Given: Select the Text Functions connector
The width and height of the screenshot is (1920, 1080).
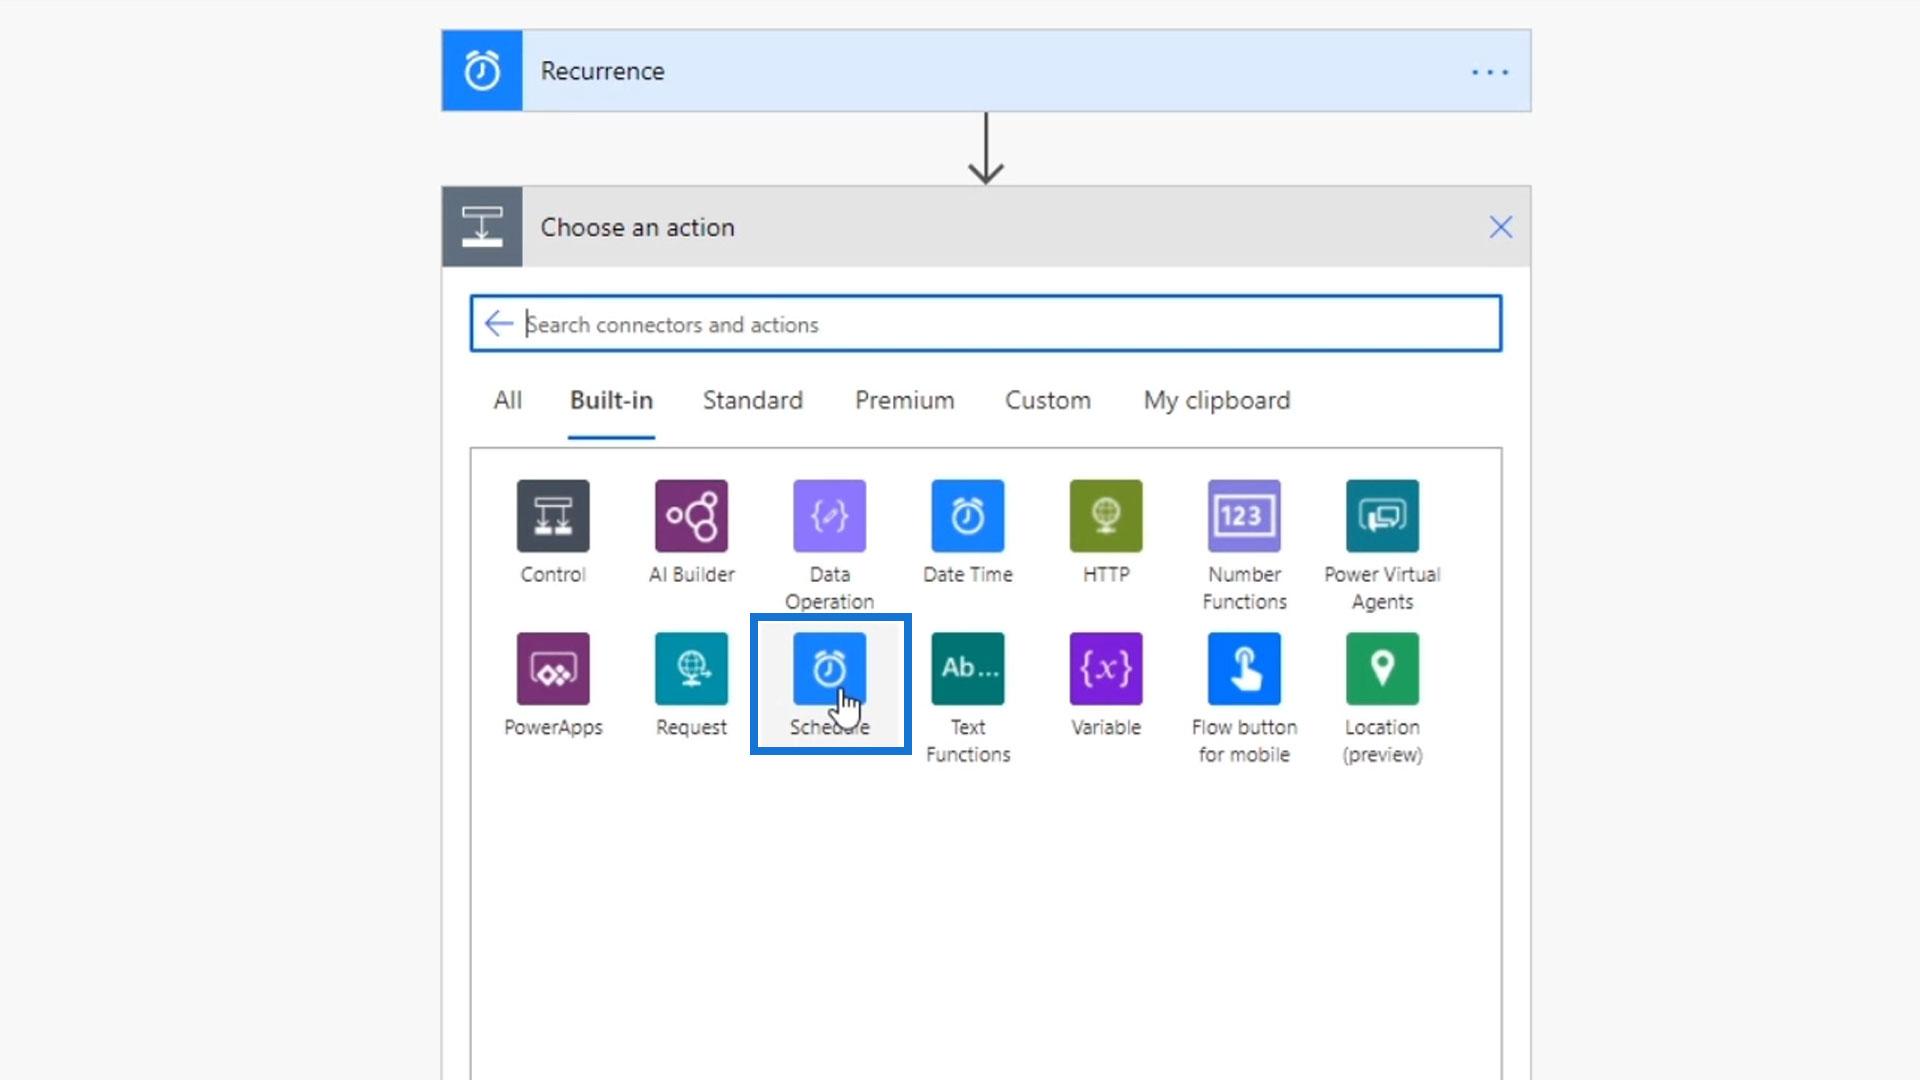Looking at the screenshot, I should (x=967, y=668).
